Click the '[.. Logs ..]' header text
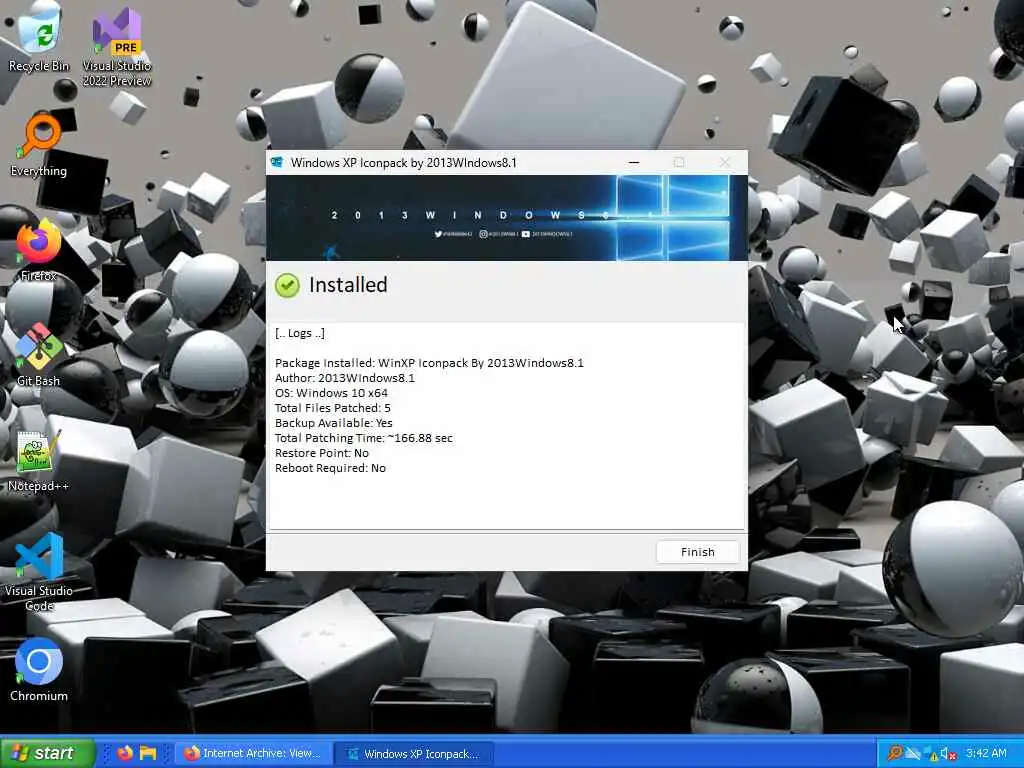Image resolution: width=1024 pixels, height=768 pixels. coord(300,333)
